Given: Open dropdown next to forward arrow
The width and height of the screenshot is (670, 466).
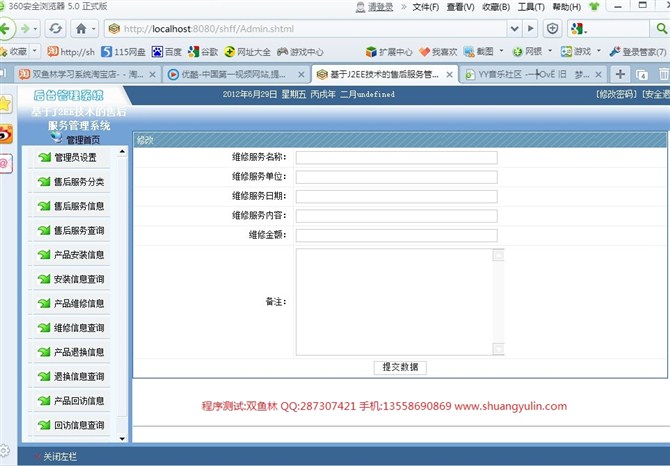Looking at the screenshot, I should 35,29.
